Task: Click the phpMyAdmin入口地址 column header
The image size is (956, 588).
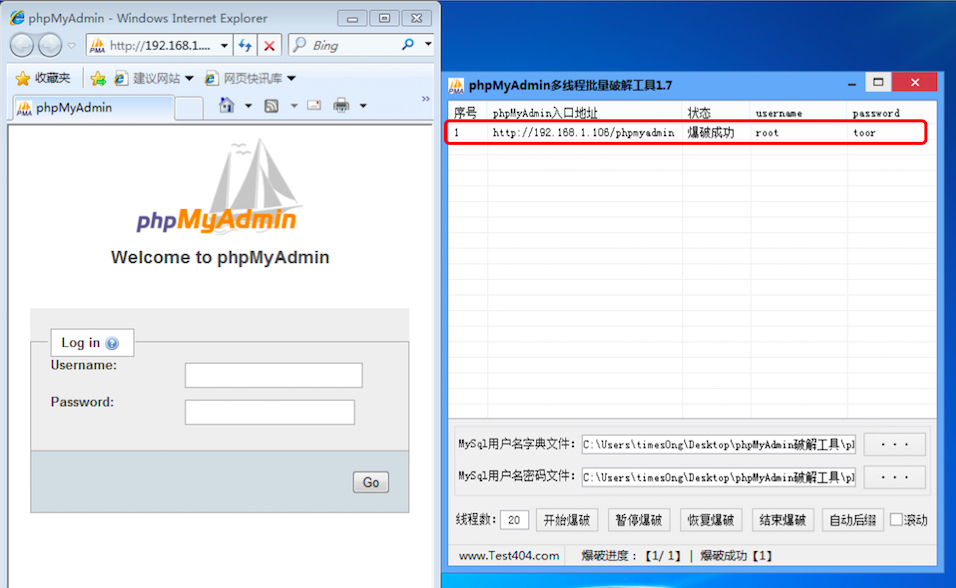Action: (x=585, y=113)
